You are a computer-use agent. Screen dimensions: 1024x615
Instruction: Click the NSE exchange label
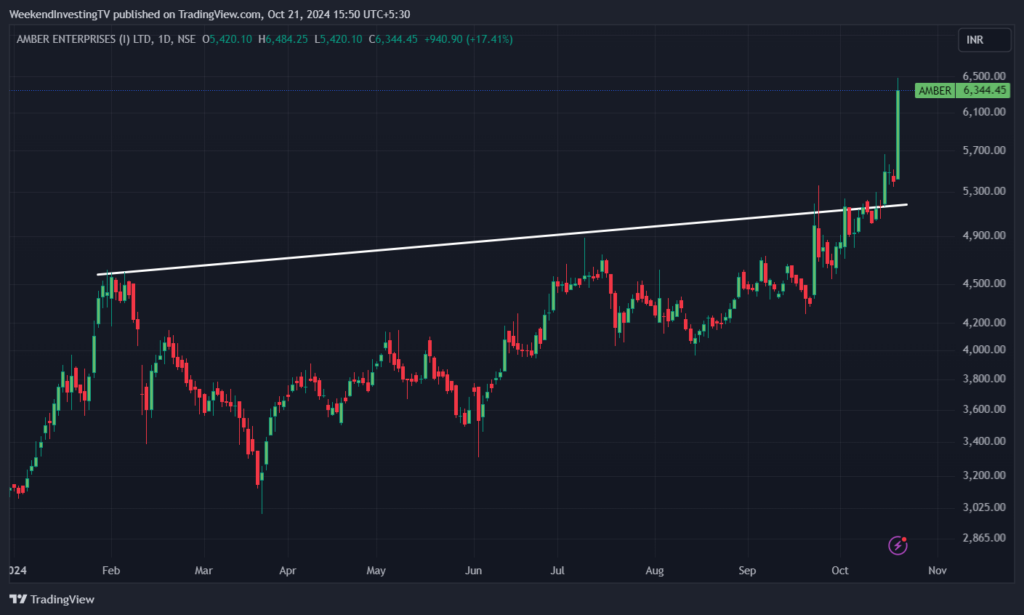point(186,39)
